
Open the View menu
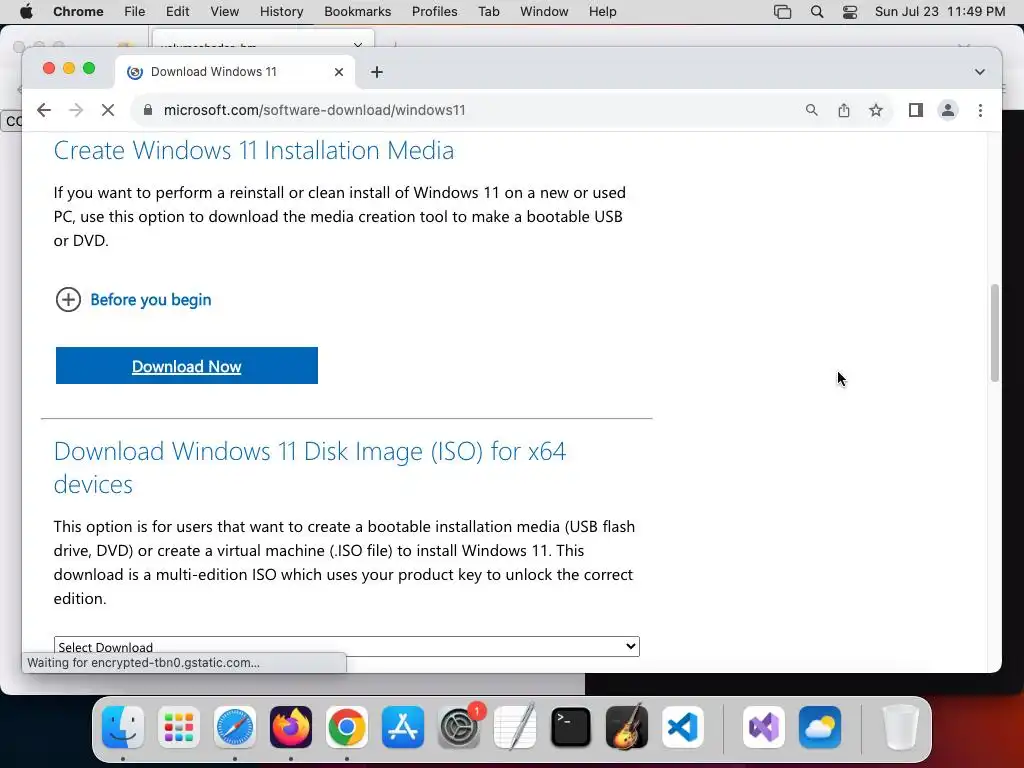point(224,12)
